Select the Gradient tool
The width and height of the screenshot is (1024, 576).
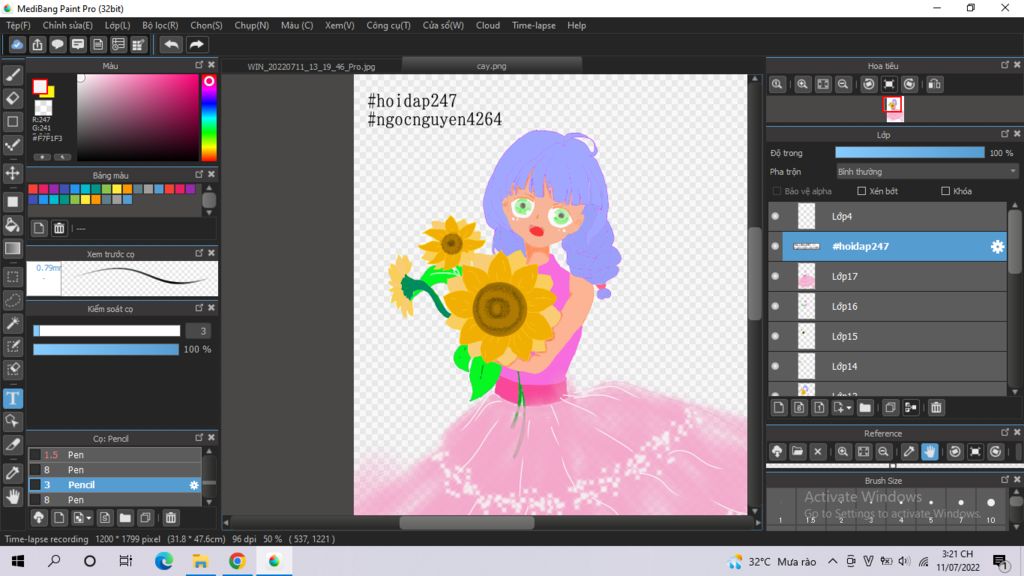[x=12, y=249]
